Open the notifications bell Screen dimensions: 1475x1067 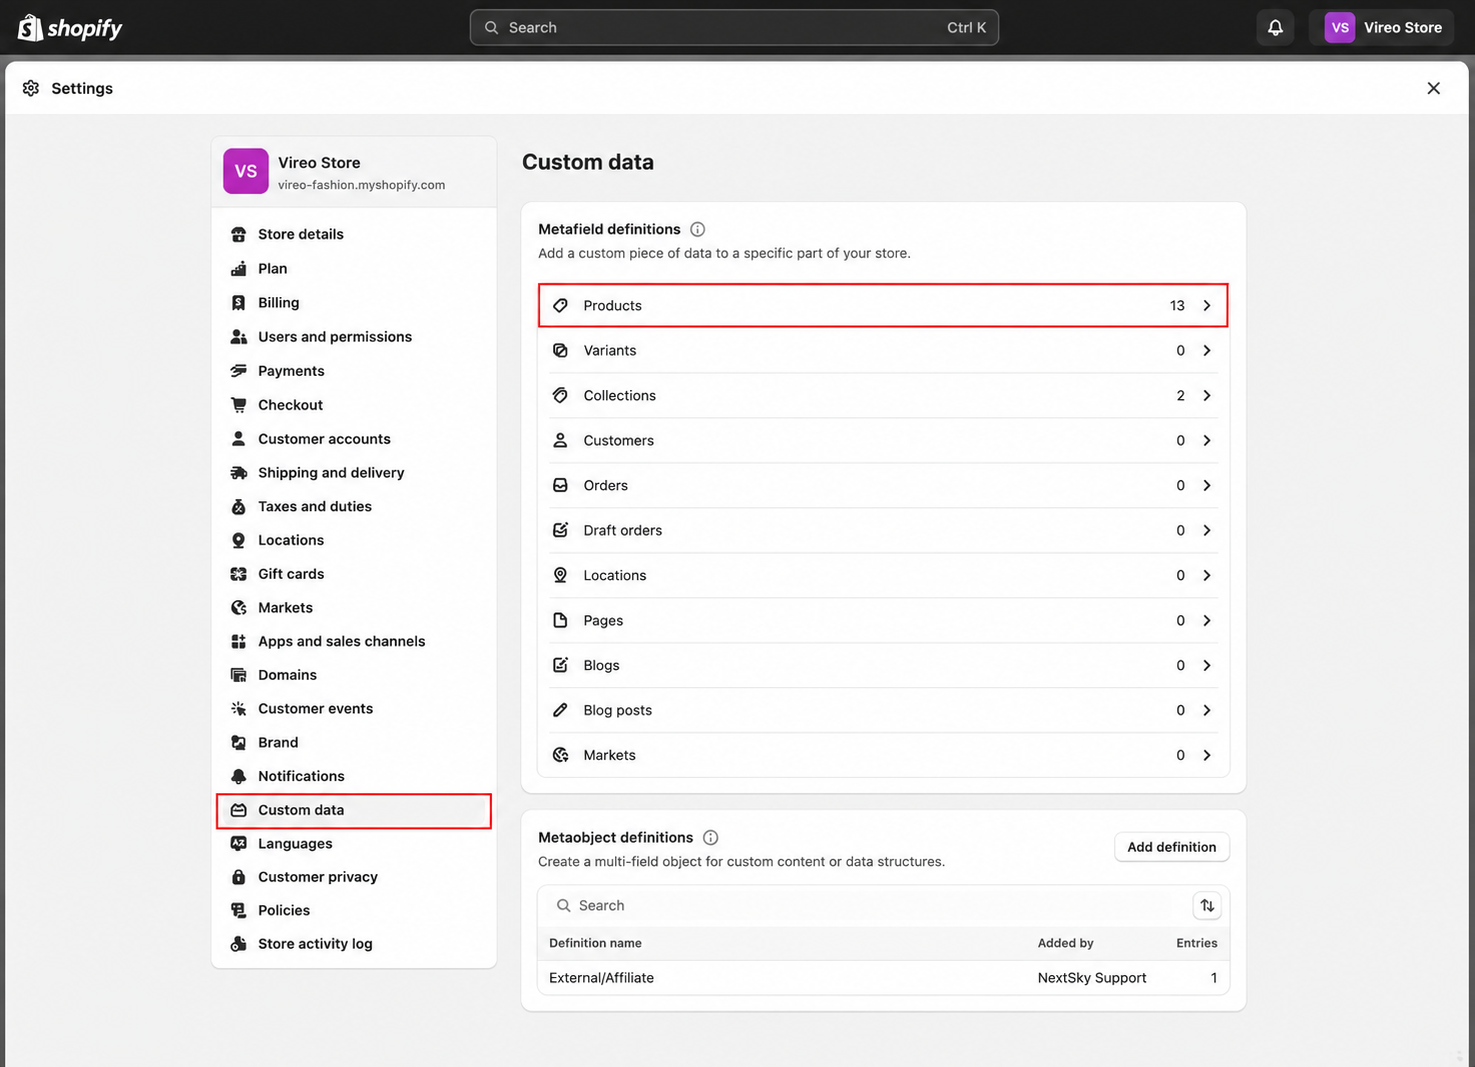(1275, 28)
